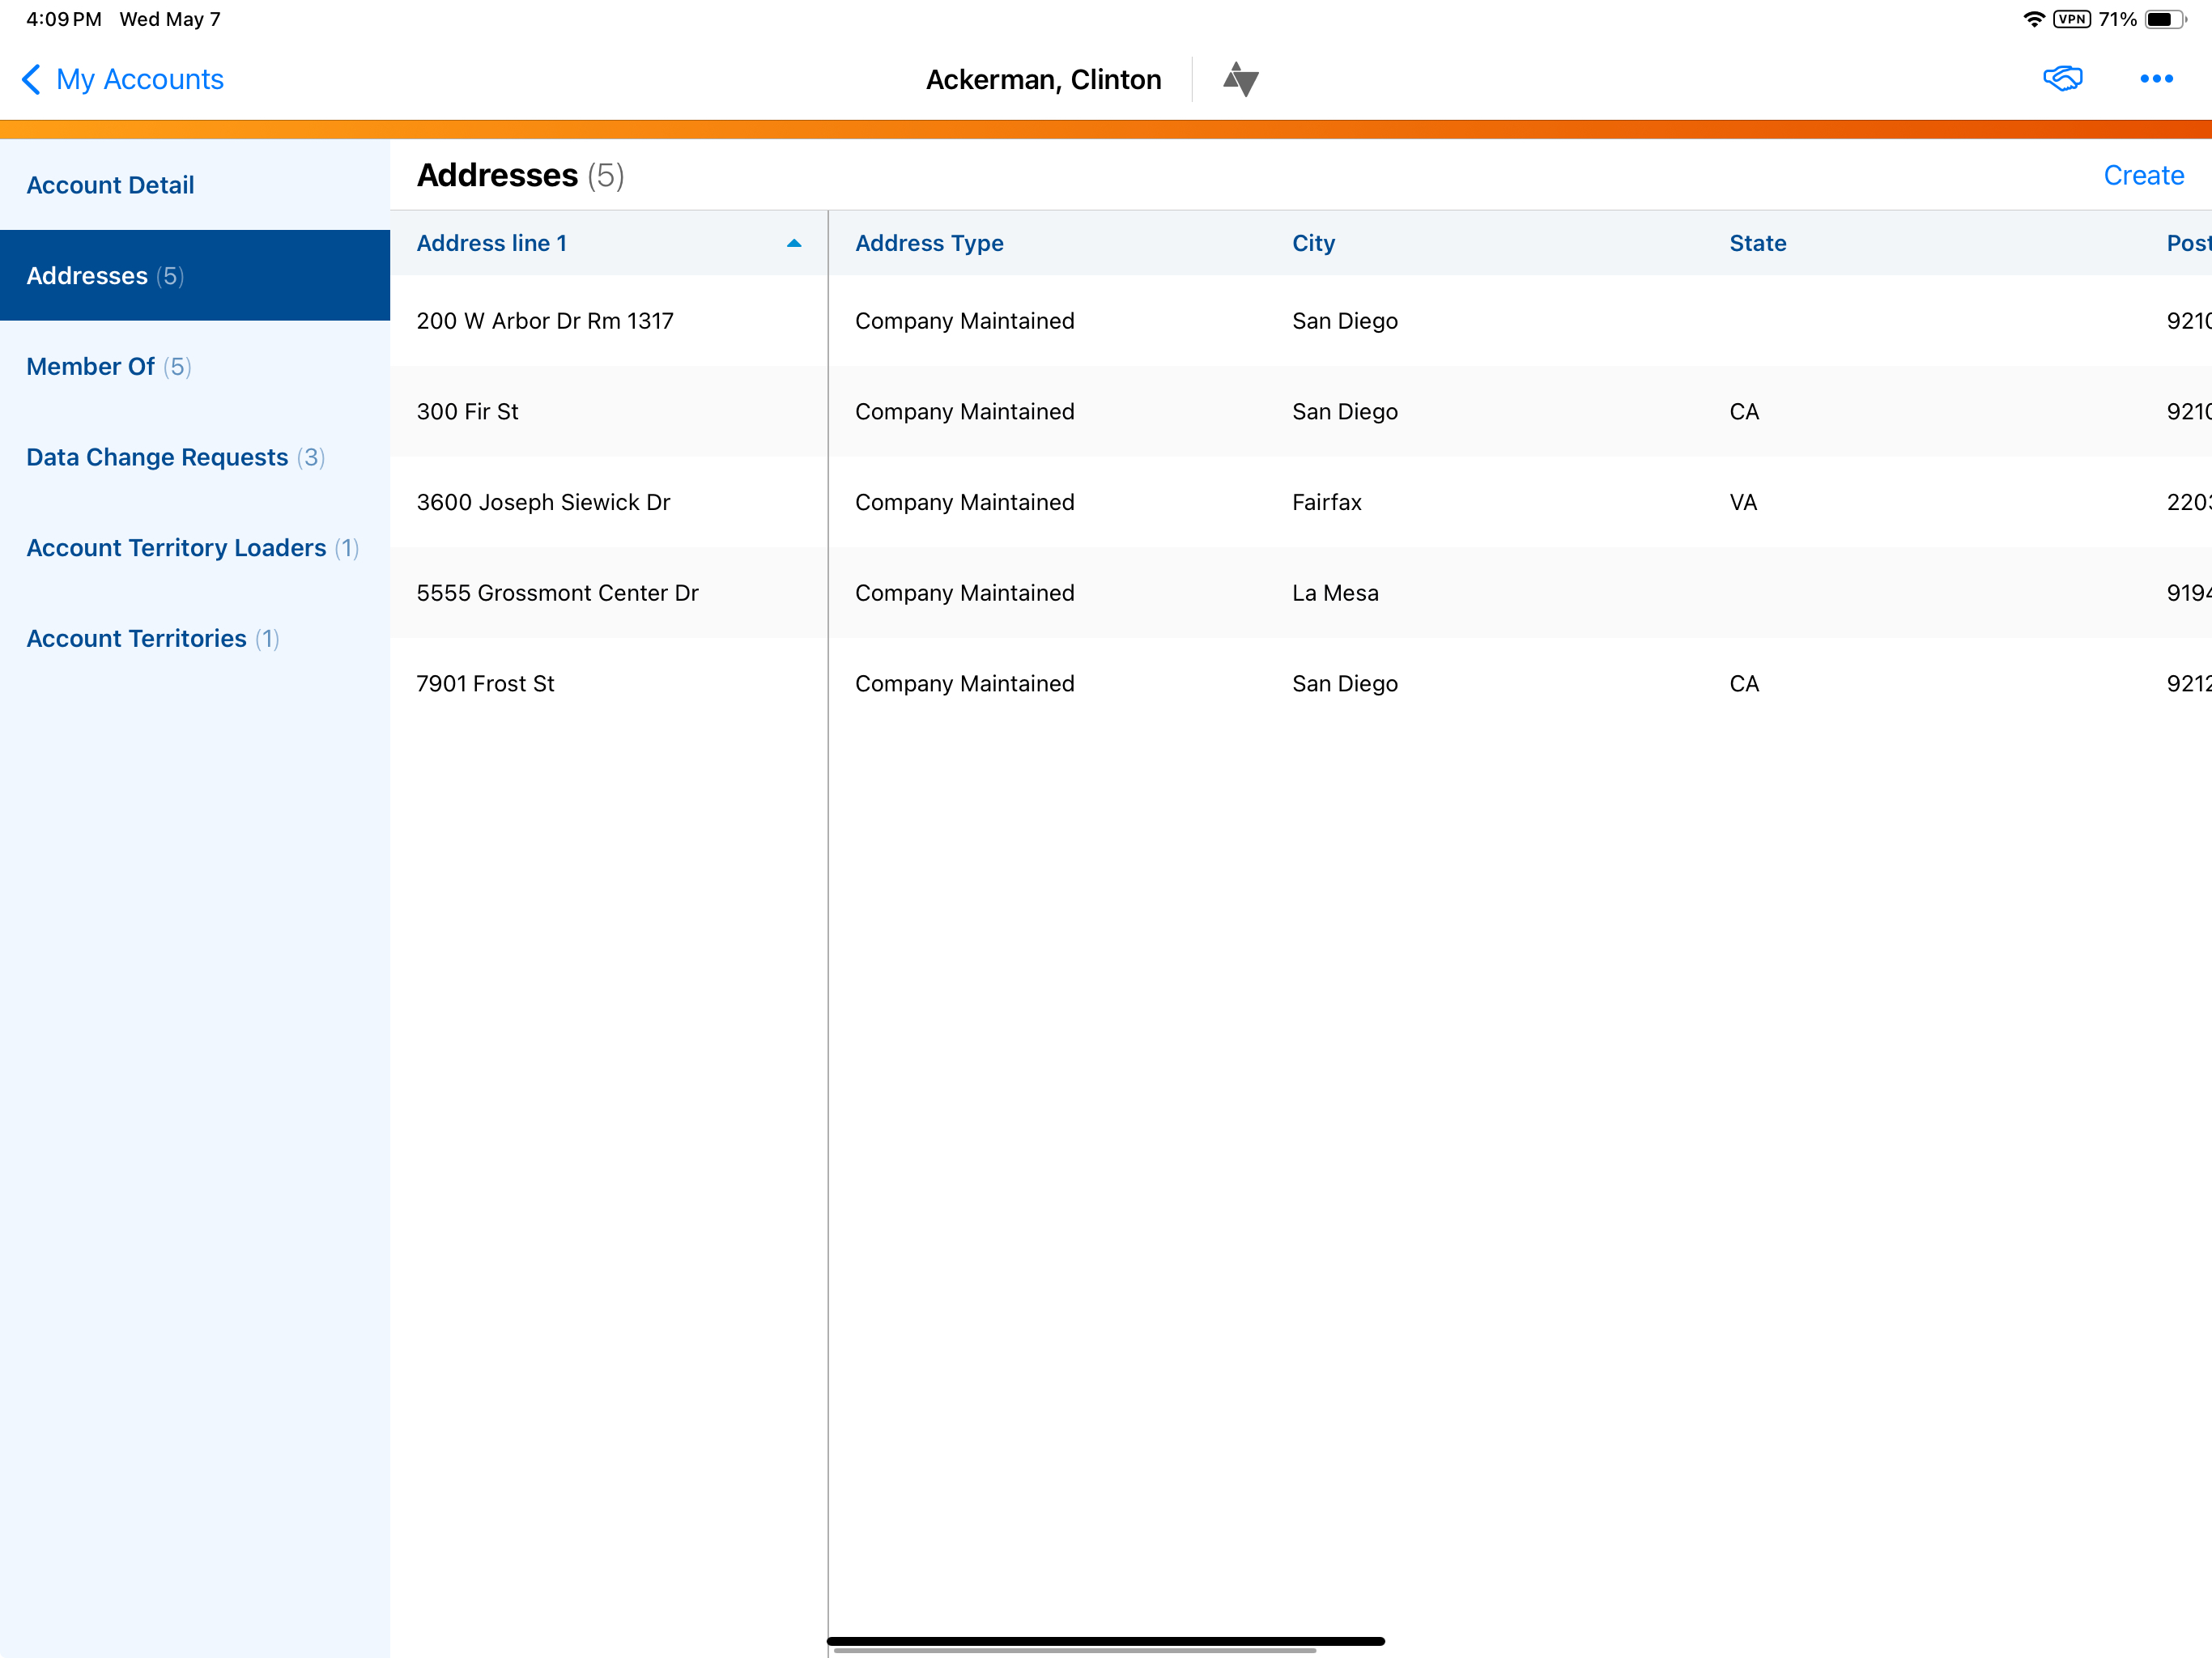Tap the handshake icon in header
The width and height of the screenshot is (2212, 1658).
2062,79
